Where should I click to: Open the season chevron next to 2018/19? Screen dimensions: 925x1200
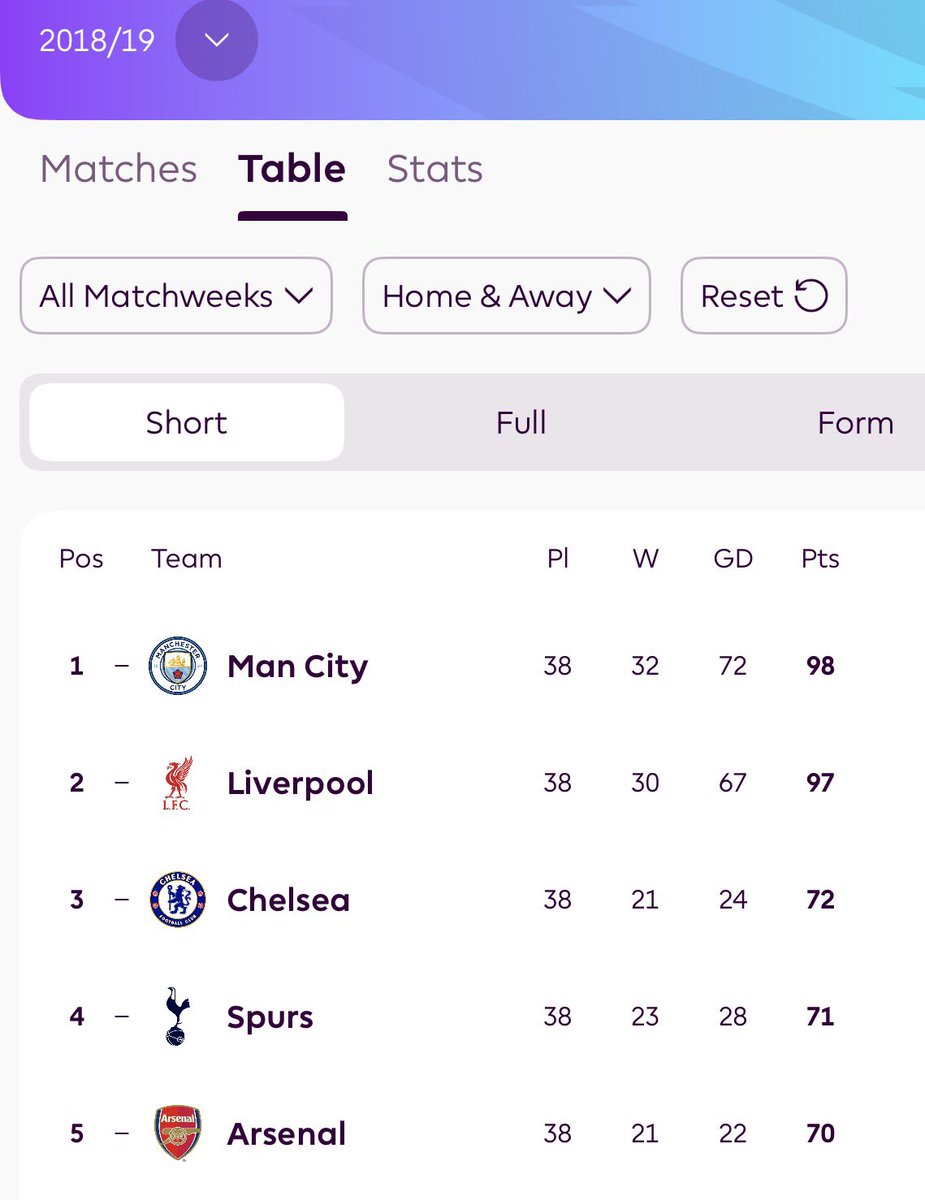pos(217,41)
